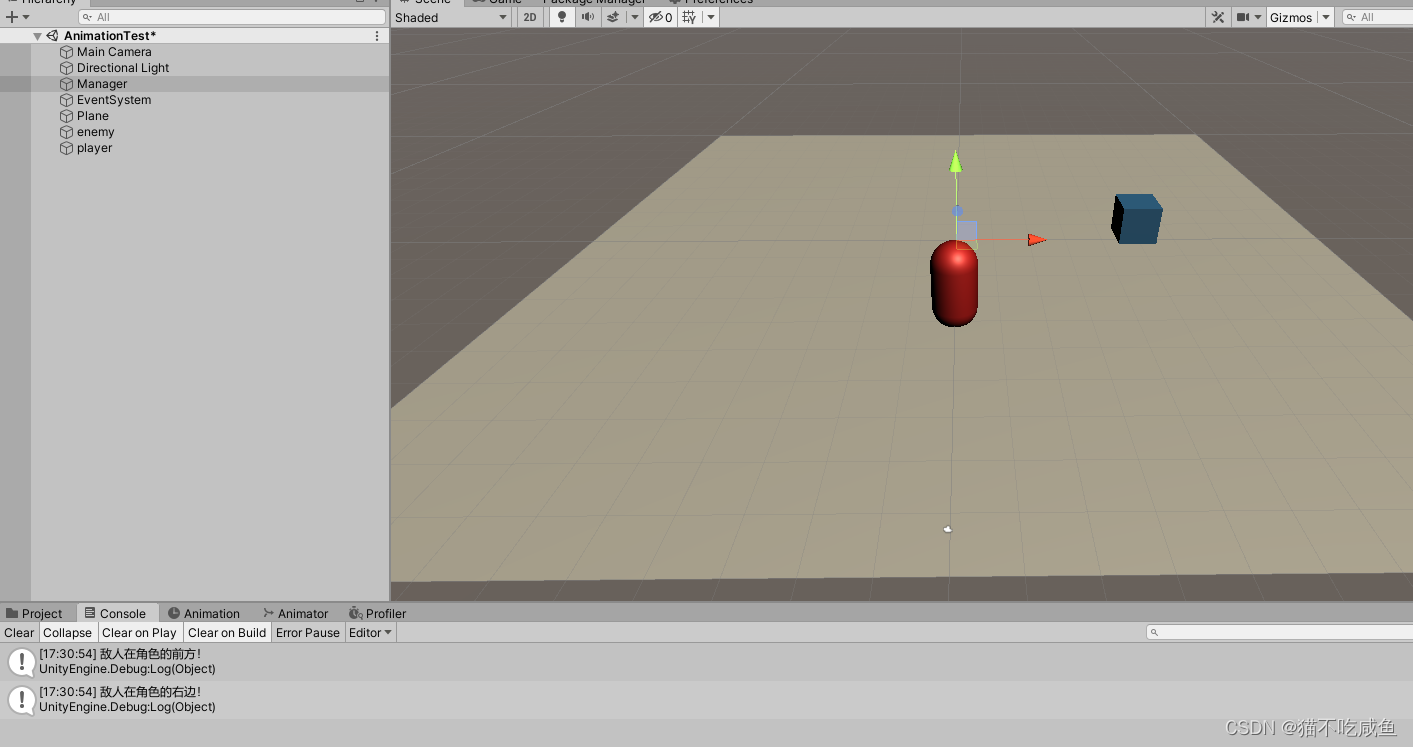
Task: Toggle Clear on Build in Console
Action: (227, 633)
